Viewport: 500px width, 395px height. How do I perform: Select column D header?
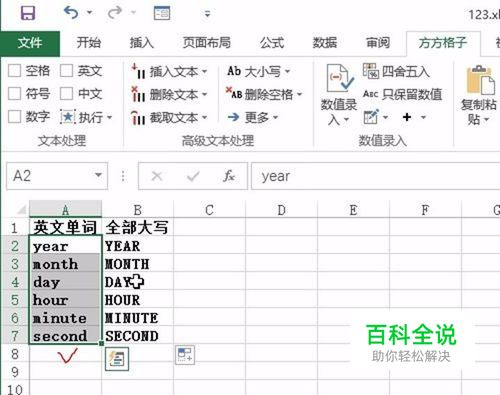(282, 210)
